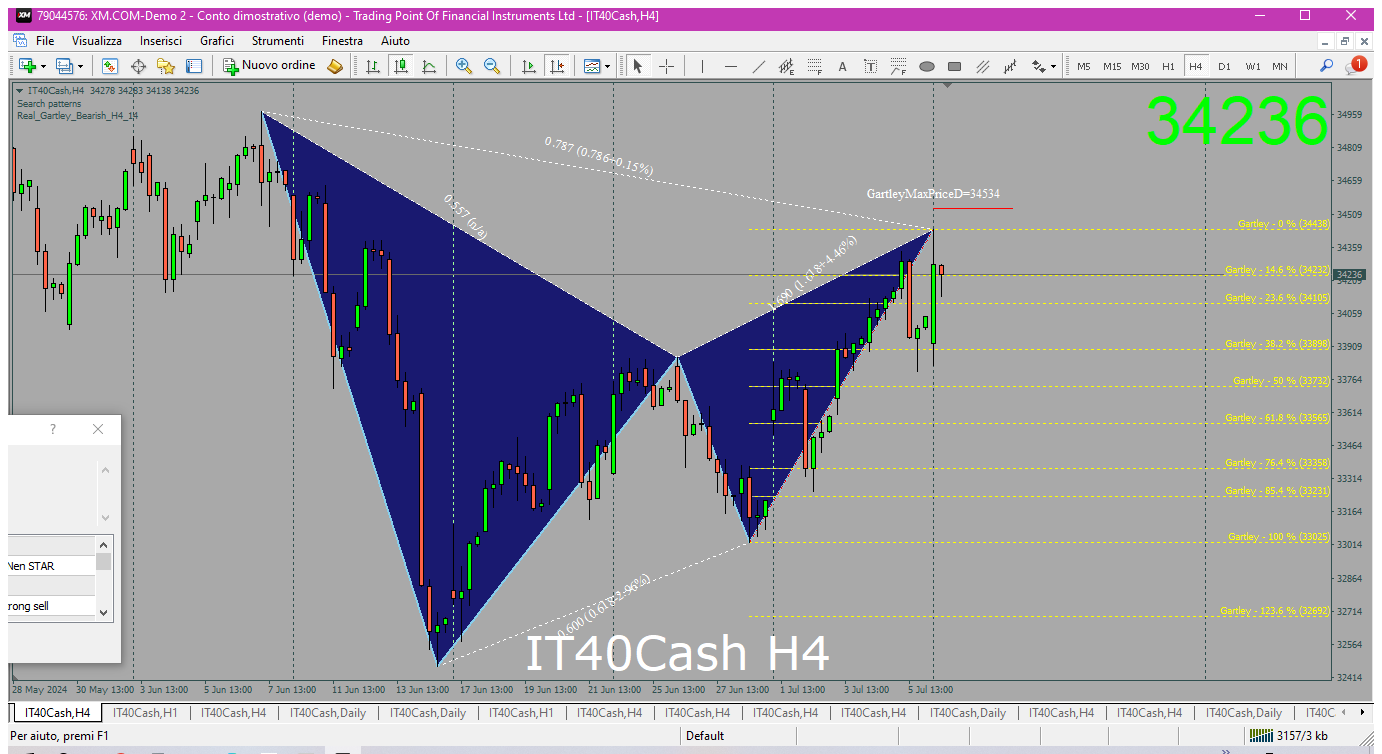Switch chart to bar chart mode
Image resolution: width=1382 pixels, height=754 pixels.
pos(373,66)
